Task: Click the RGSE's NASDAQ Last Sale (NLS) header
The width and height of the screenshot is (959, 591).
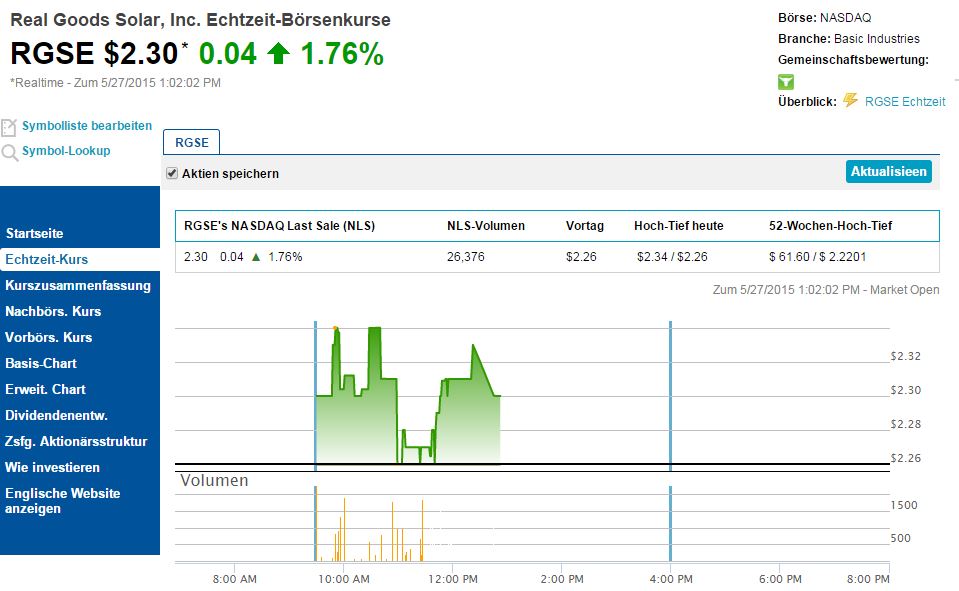Action: (280, 226)
